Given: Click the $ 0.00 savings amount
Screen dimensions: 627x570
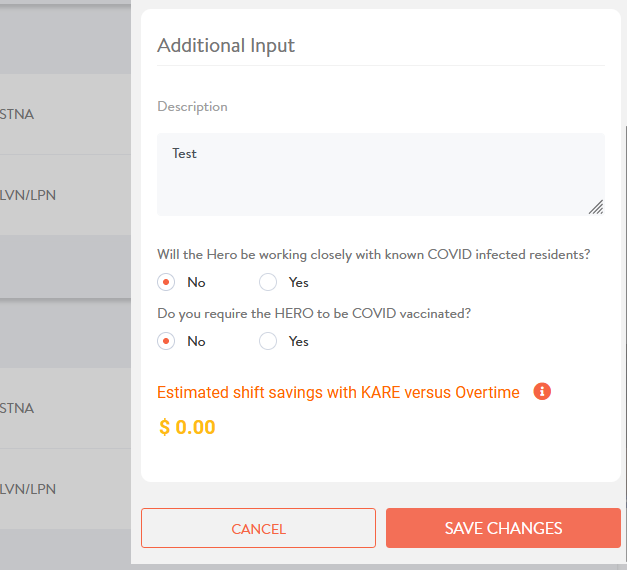Looking at the screenshot, I should pyautogui.click(x=187, y=427).
